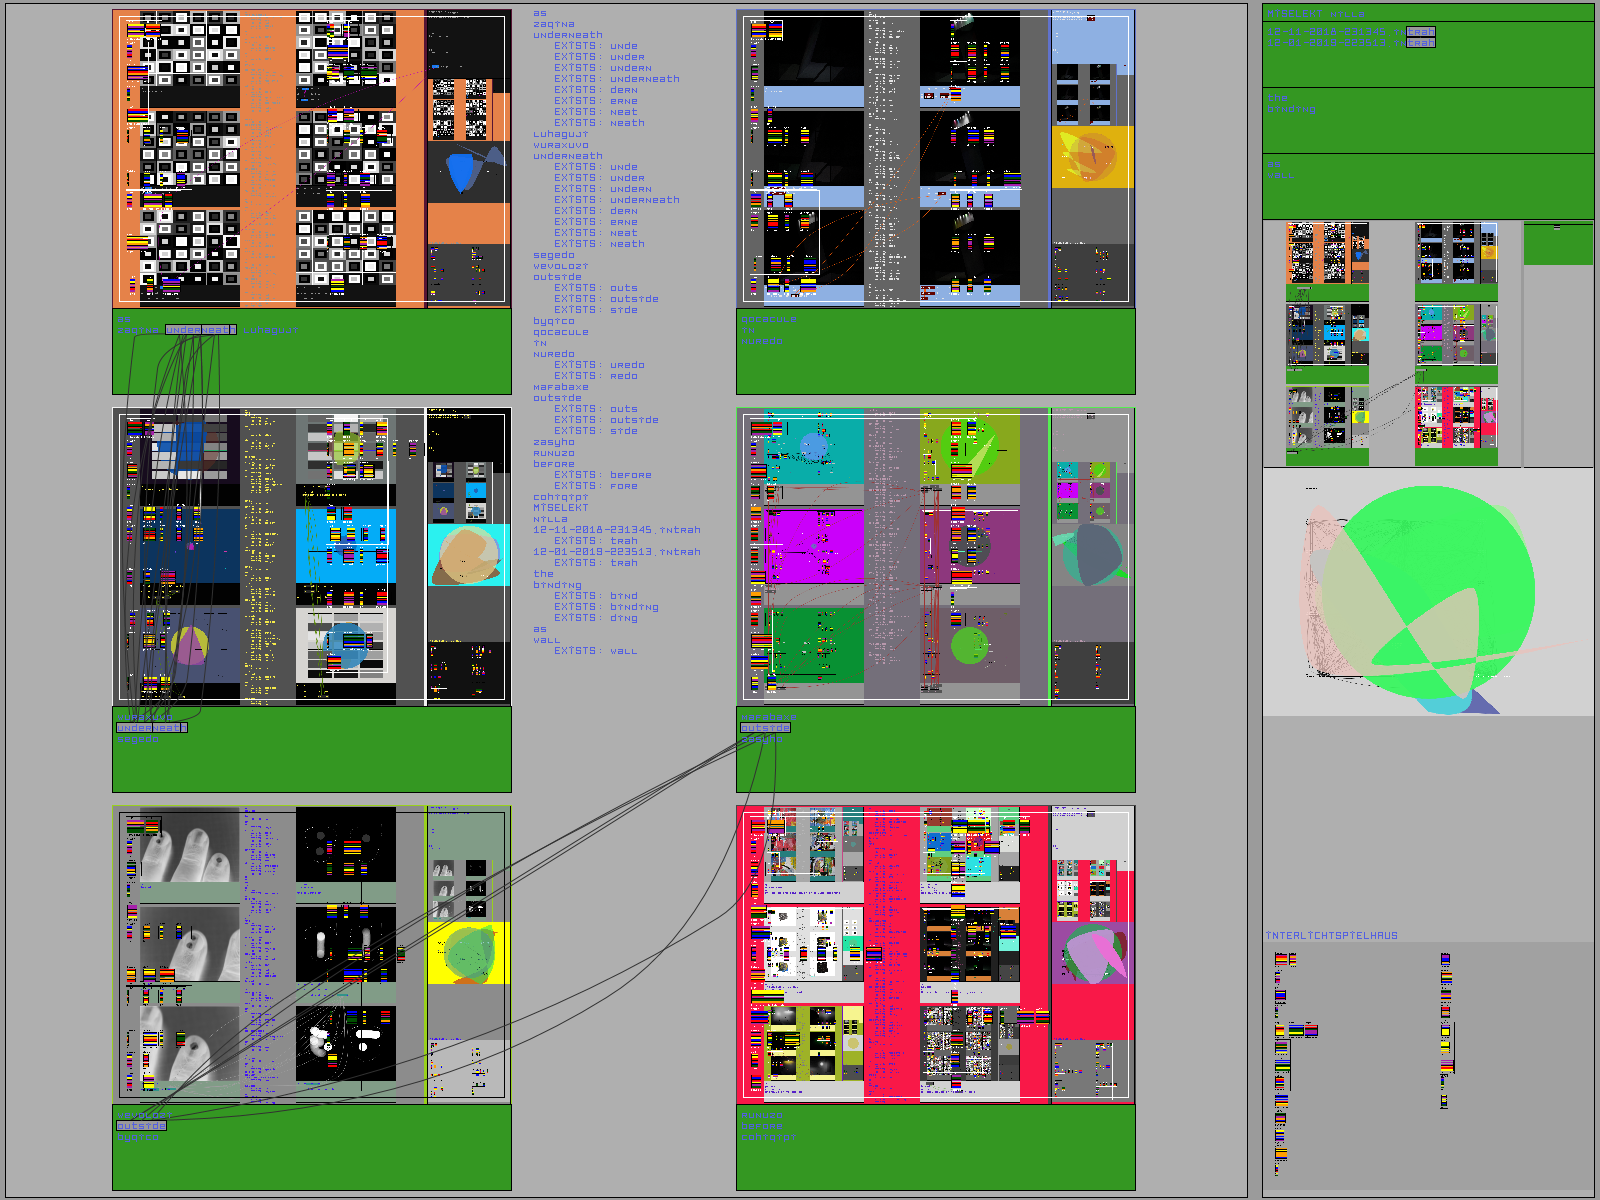Click 'EXISTS: wall' at the list bottom

(595, 651)
